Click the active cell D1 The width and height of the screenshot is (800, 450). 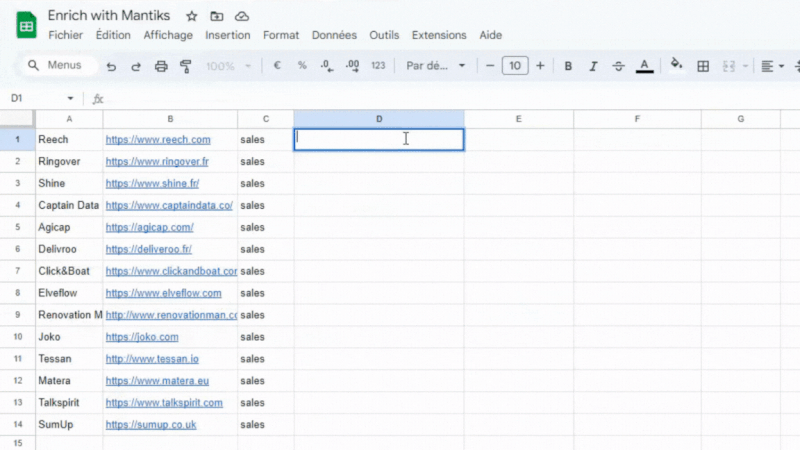[379, 139]
